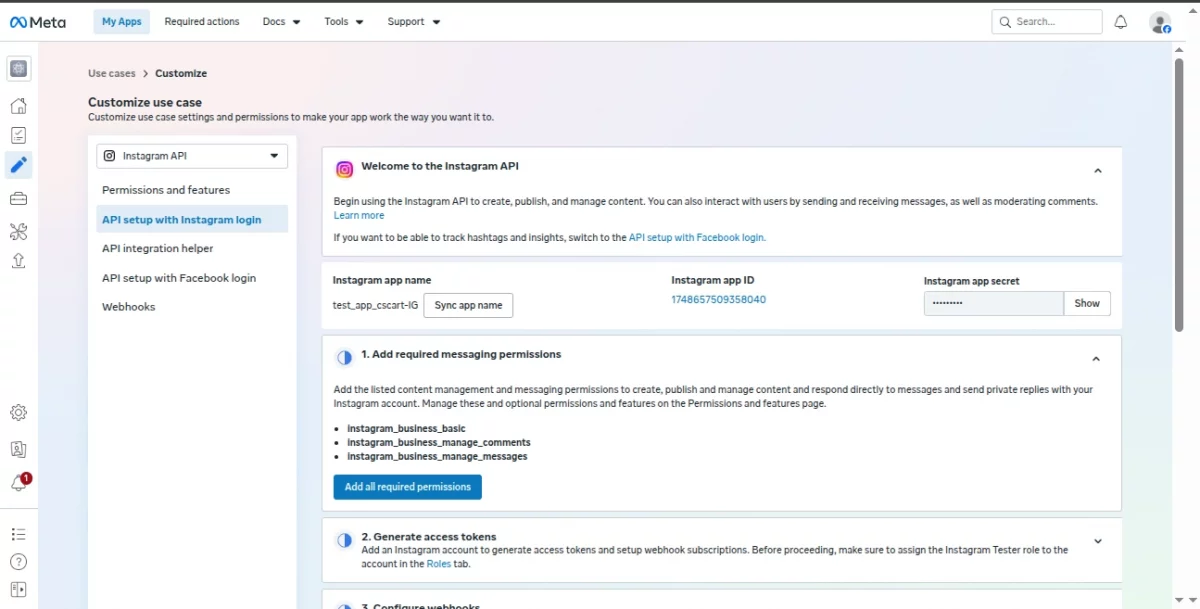1200x609 pixels.
Task: Follow the Learn more link
Action: 359,215
